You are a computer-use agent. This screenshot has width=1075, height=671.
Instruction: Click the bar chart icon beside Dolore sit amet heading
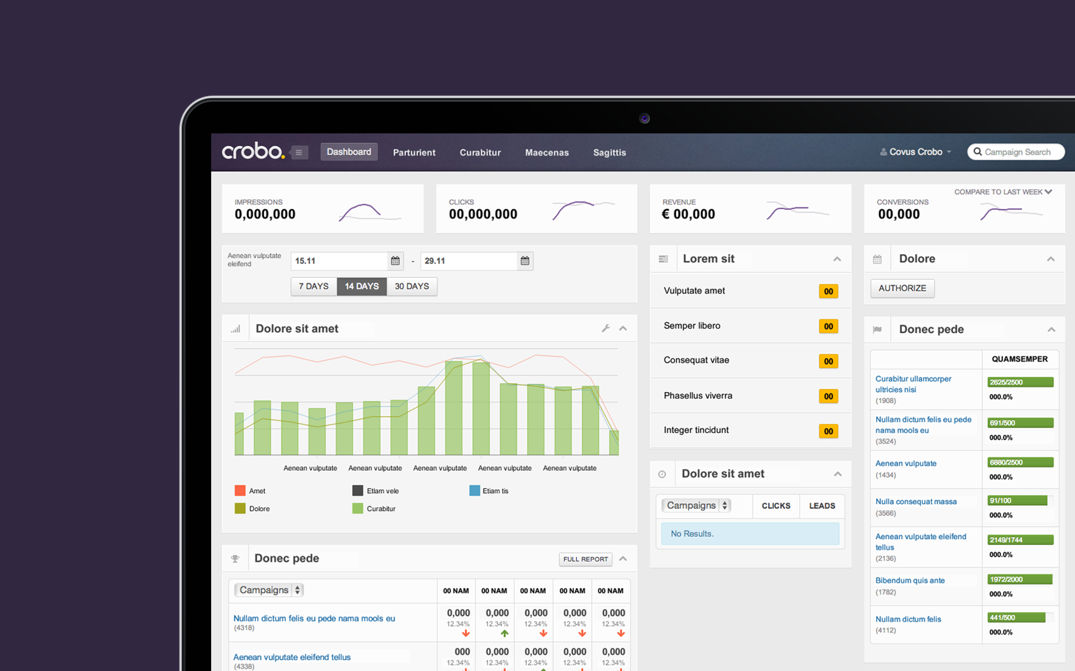(x=235, y=329)
